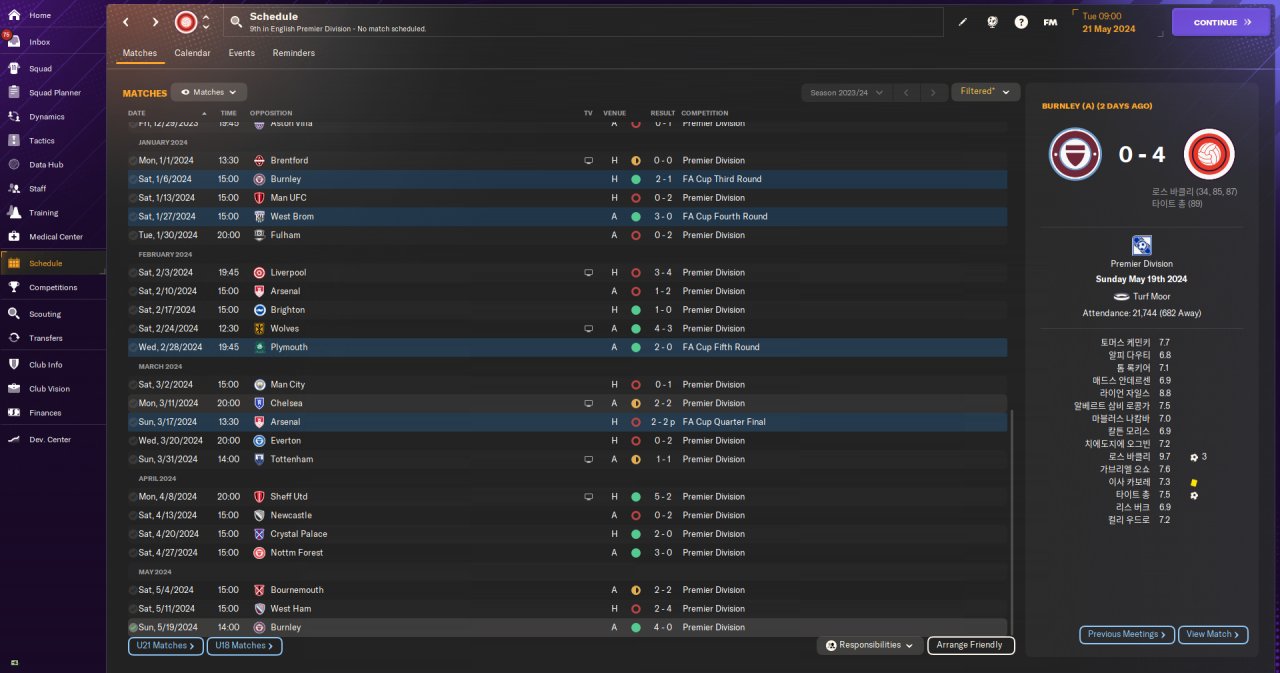
Task: Open the Transfers arrows icon
Action: click(x=14, y=338)
